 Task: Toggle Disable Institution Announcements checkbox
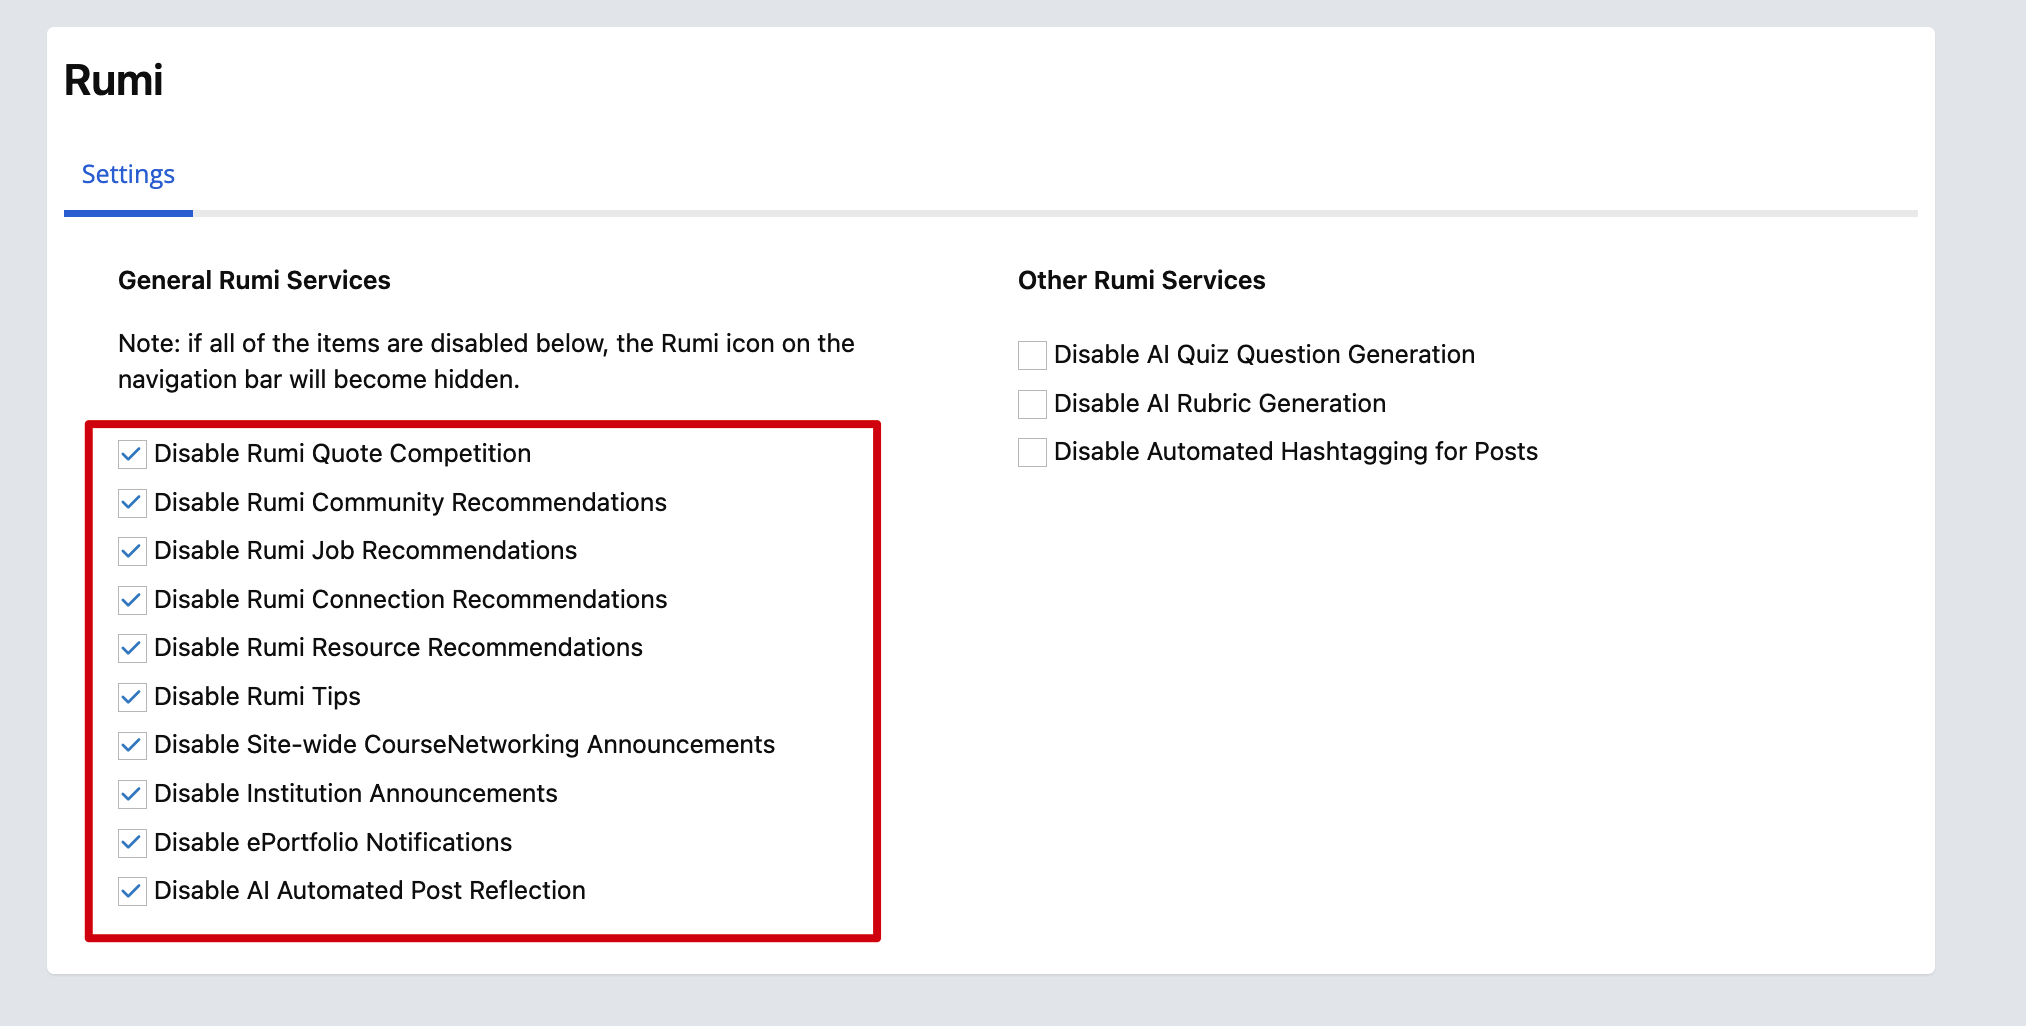tap(132, 794)
